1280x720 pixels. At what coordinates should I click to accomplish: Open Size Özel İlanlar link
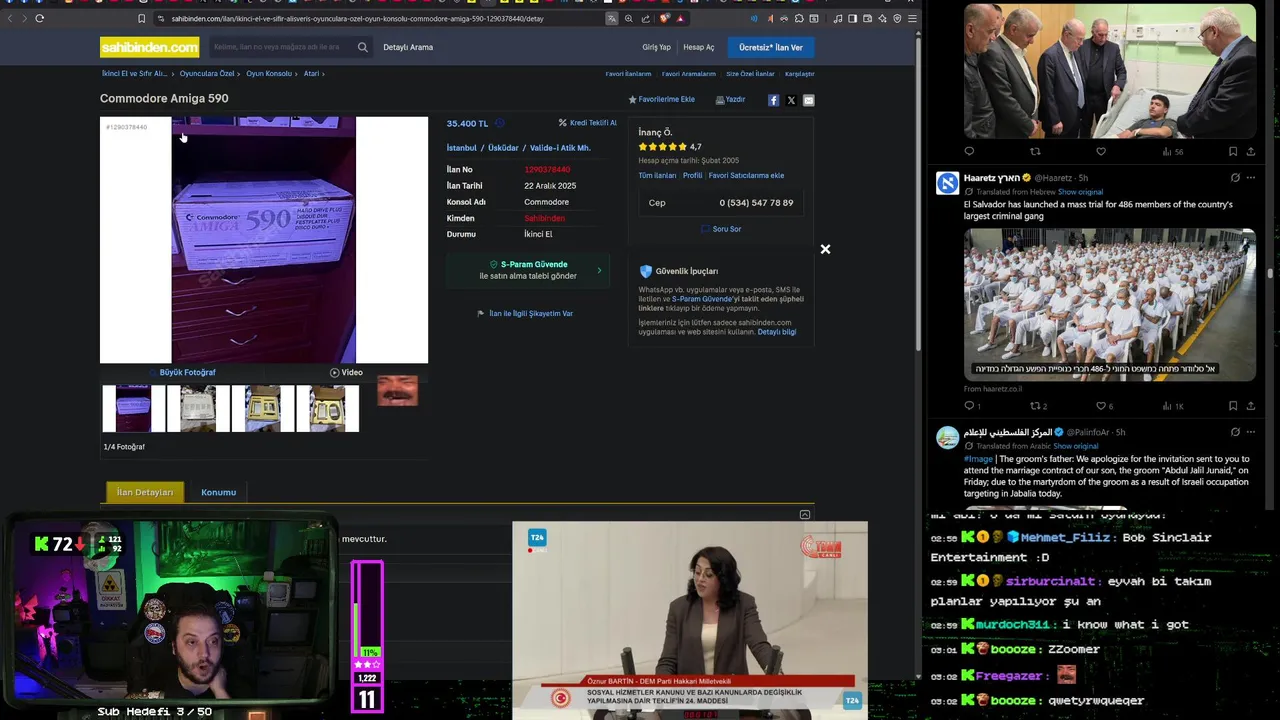(750, 74)
